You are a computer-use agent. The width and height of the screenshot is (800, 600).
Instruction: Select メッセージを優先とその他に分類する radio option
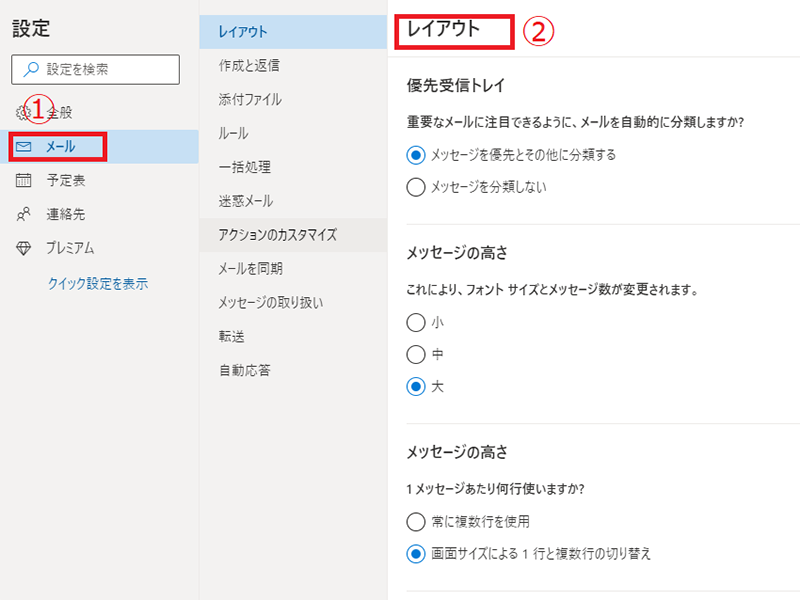pos(416,155)
